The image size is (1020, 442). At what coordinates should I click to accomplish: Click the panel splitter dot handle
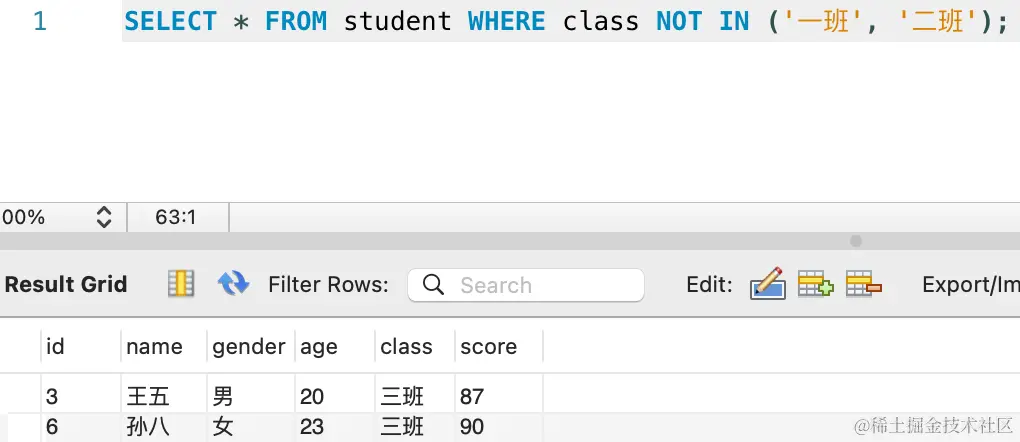pyautogui.click(x=856, y=241)
